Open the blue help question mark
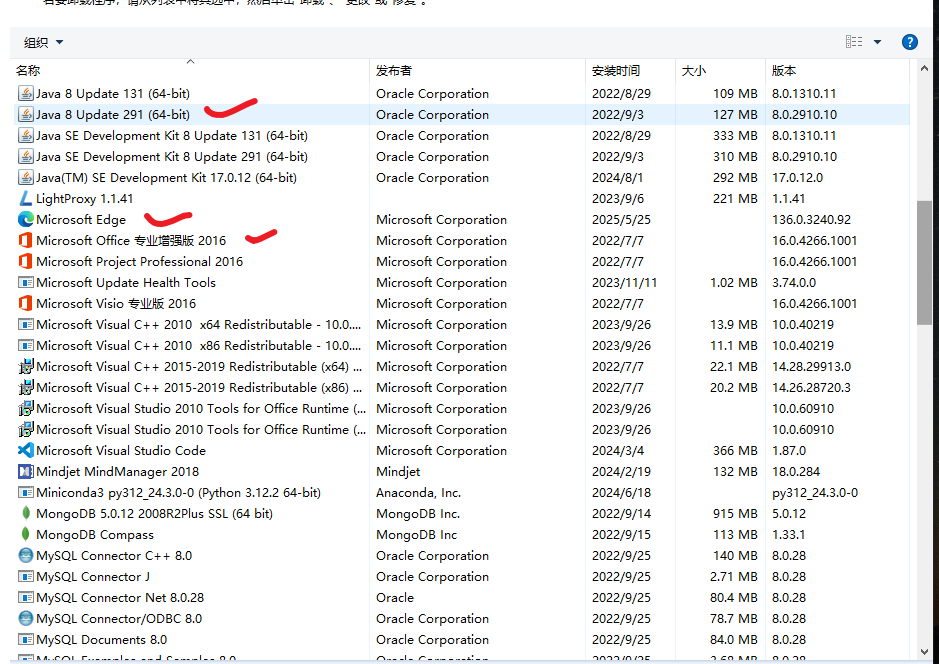The image size is (939, 664). (x=909, y=42)
